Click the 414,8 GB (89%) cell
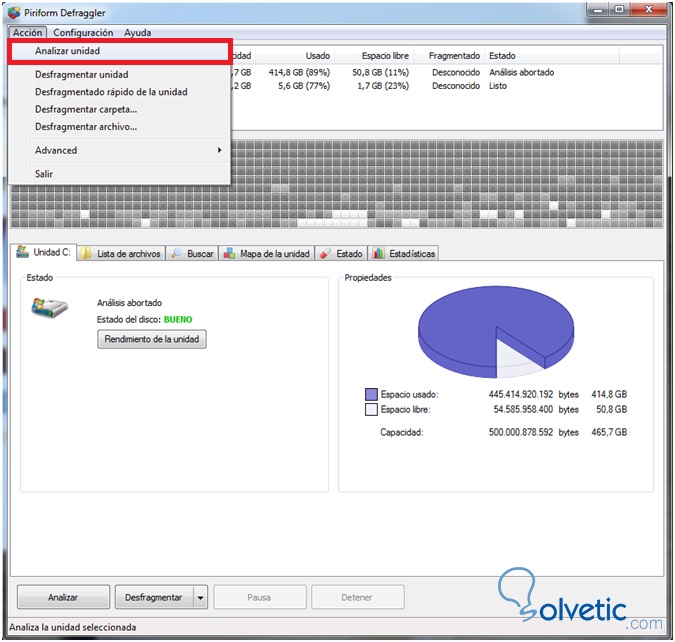Screen dimensions: 675x642 click(x=299, y=72)
